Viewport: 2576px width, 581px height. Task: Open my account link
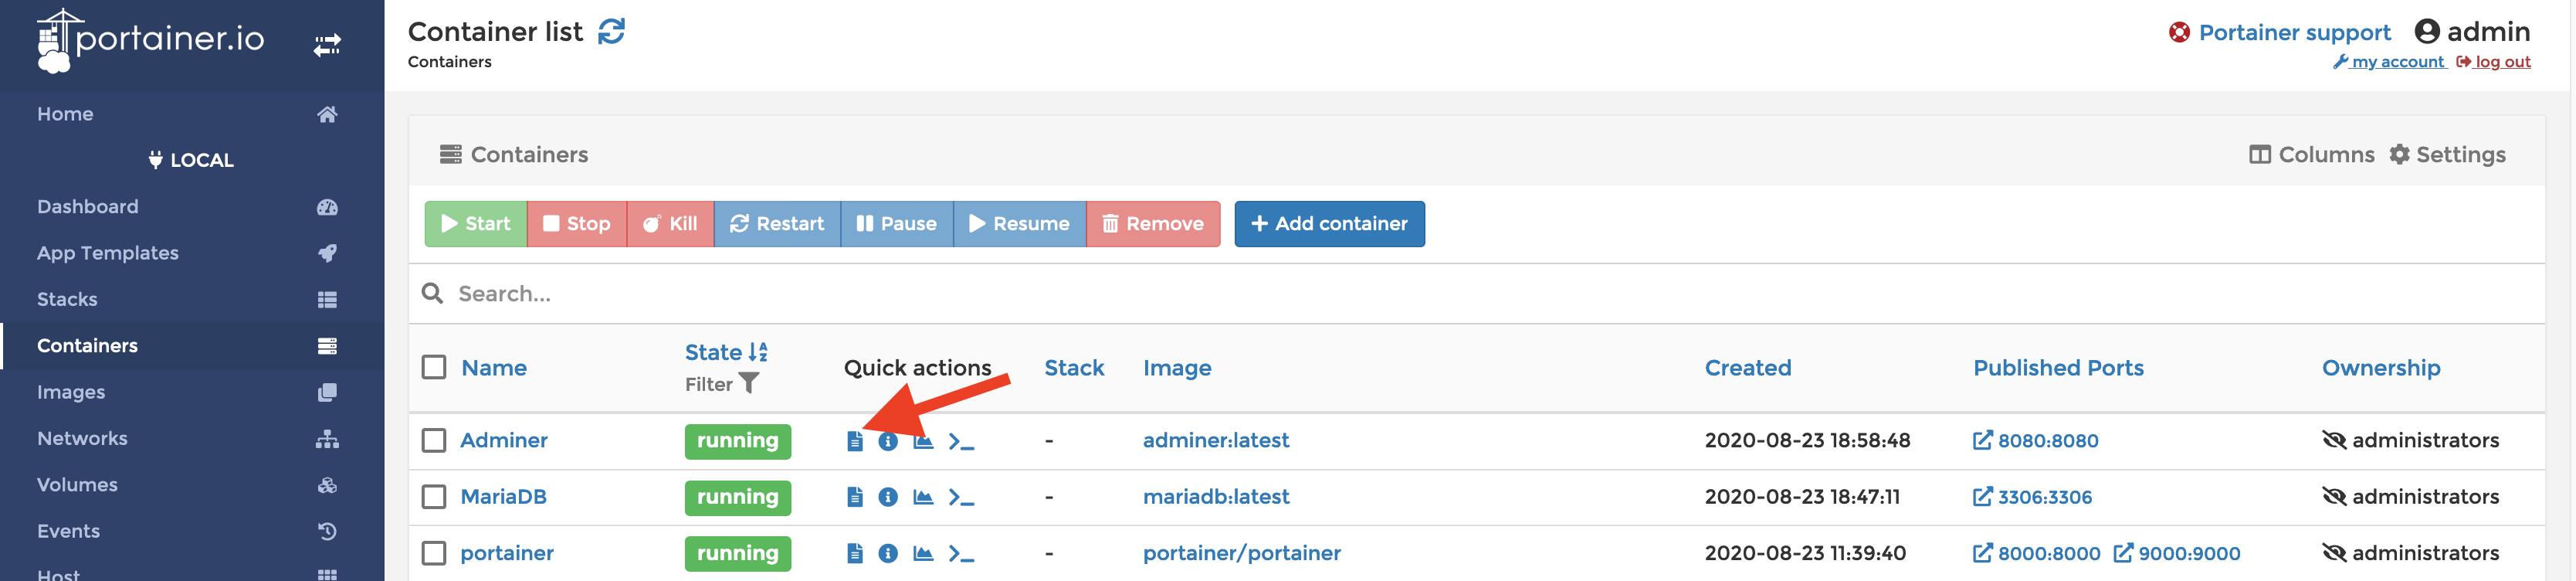coord(2389,62)
